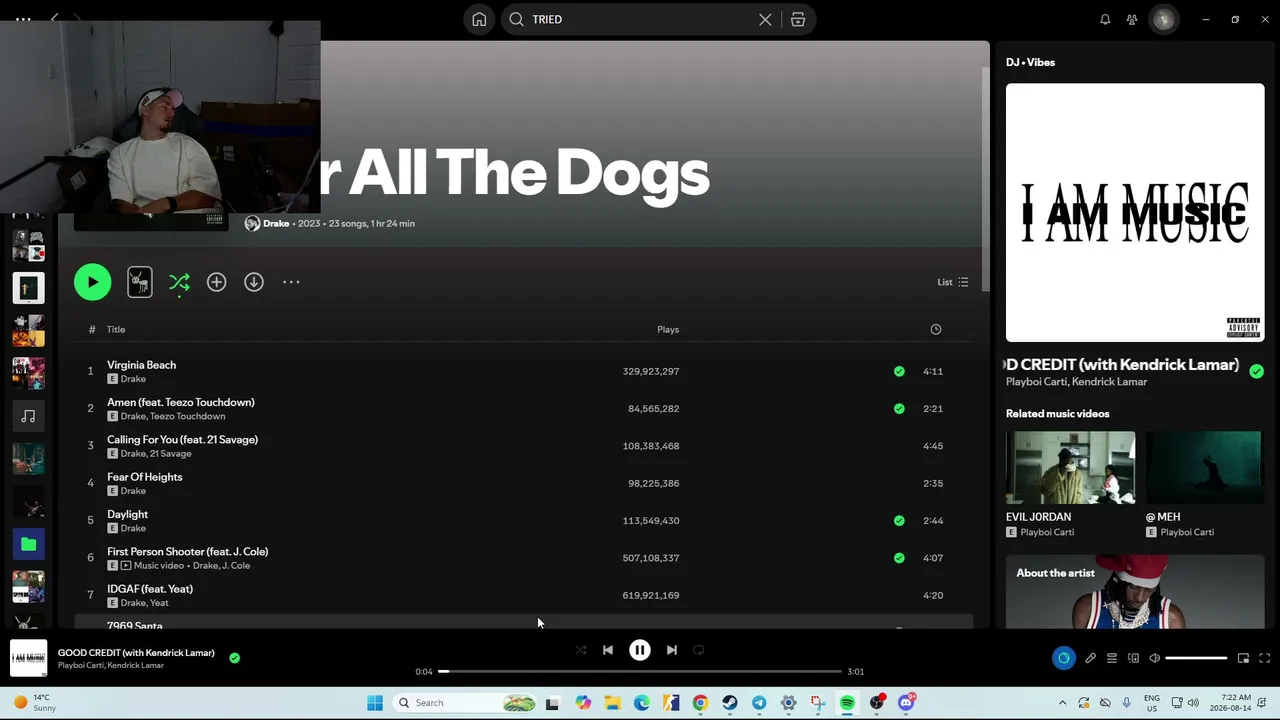Open the Browse icon beside the search bar
Screen dimensions: 1280x720
pyautogui.click(x=798, y=19)
